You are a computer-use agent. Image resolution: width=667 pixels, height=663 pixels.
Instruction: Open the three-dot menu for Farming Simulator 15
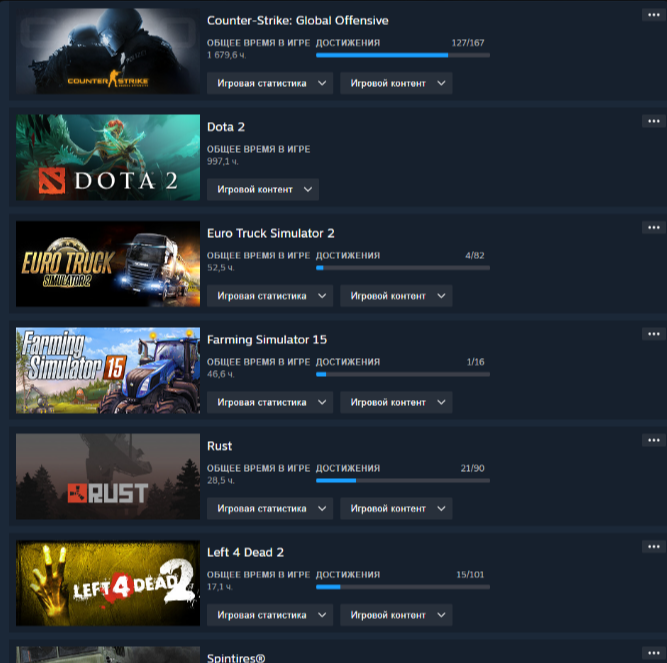(x=654, y=334)
